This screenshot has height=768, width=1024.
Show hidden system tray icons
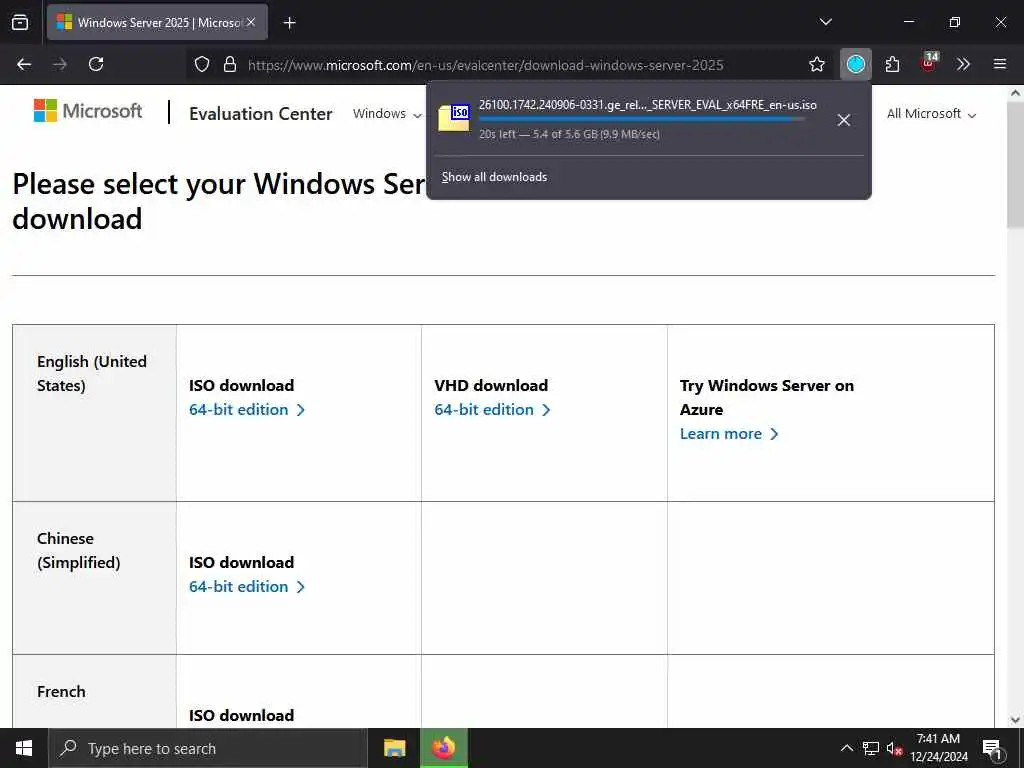tap(846, 748)
